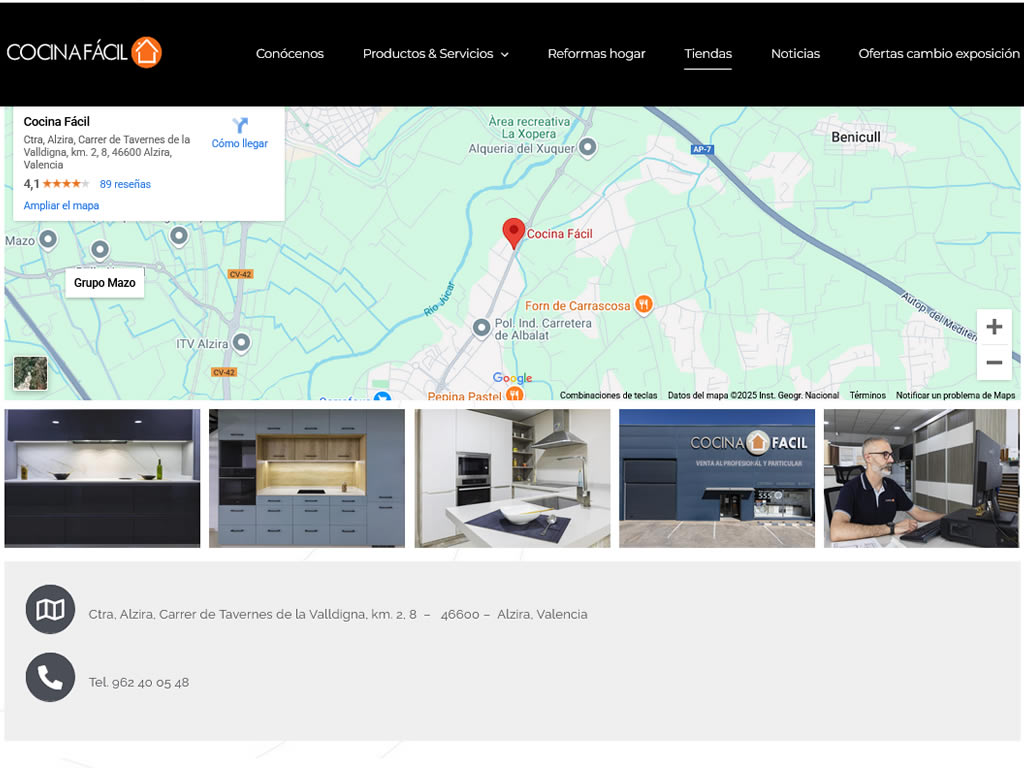Viewport: 1024px width, 768px height.
Task: Open the 89 reseñas reviews link
Action: click(125, 184)
